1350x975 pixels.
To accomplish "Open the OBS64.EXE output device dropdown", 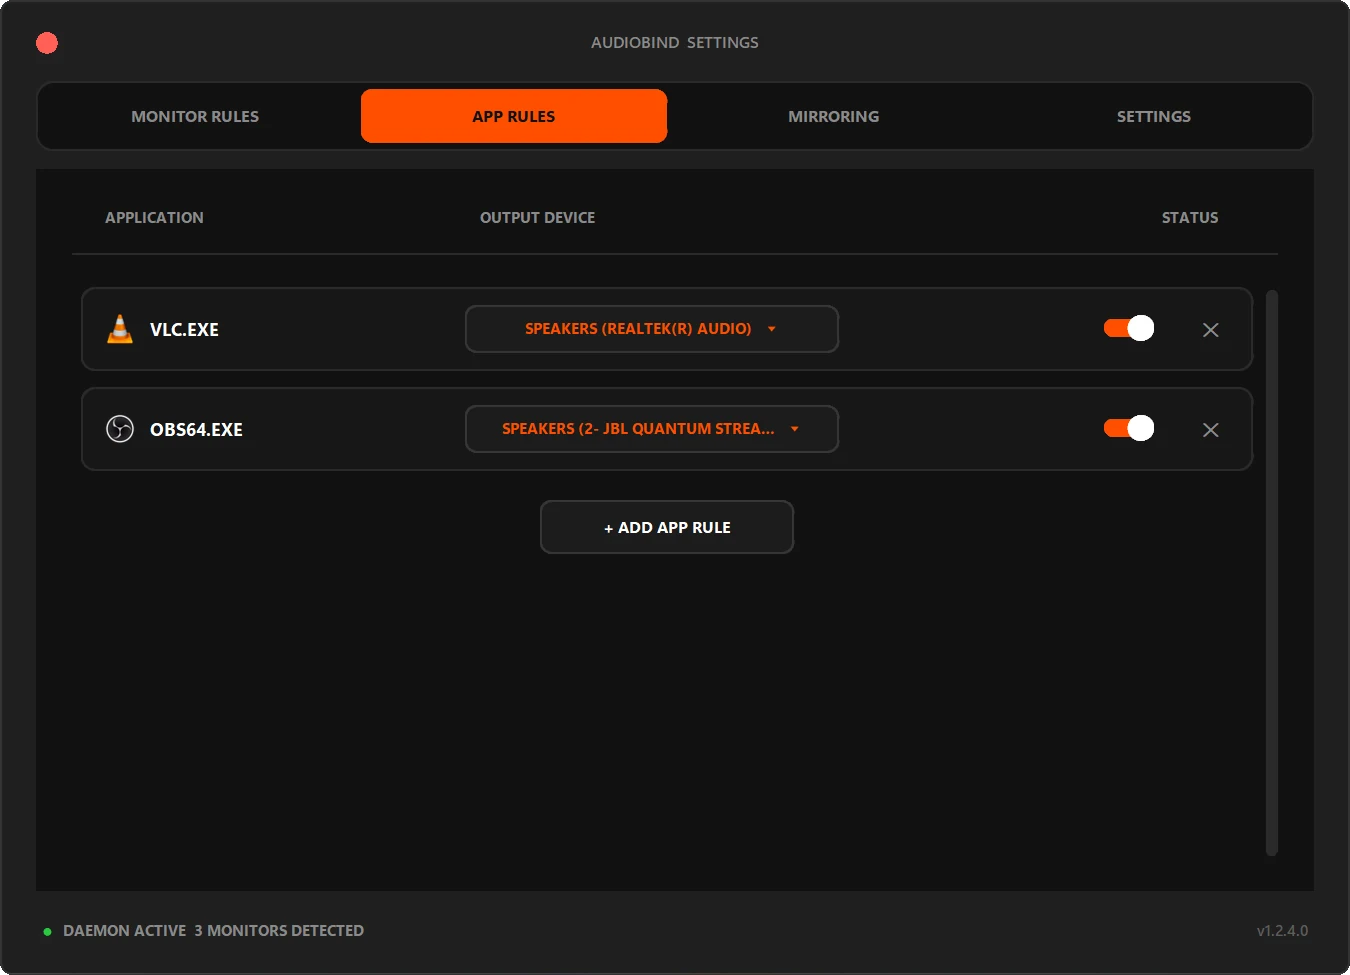I will click(652, 429).
